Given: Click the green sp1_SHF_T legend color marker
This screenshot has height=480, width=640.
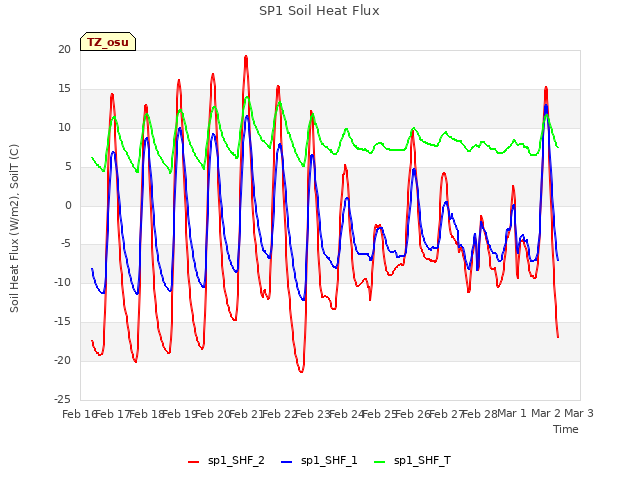Looking at the screenshot, I should point(380,462).
